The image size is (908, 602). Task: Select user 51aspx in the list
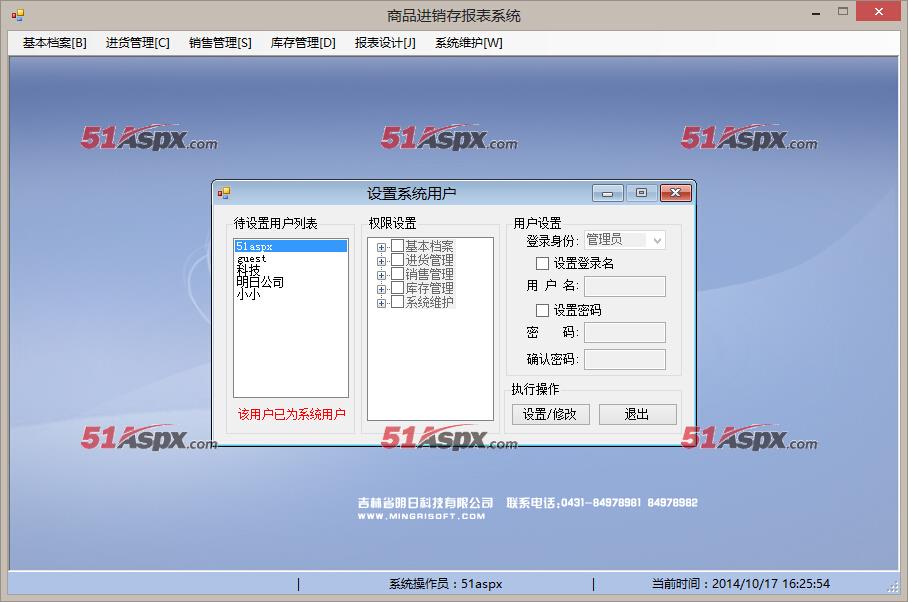pos(291,246)
